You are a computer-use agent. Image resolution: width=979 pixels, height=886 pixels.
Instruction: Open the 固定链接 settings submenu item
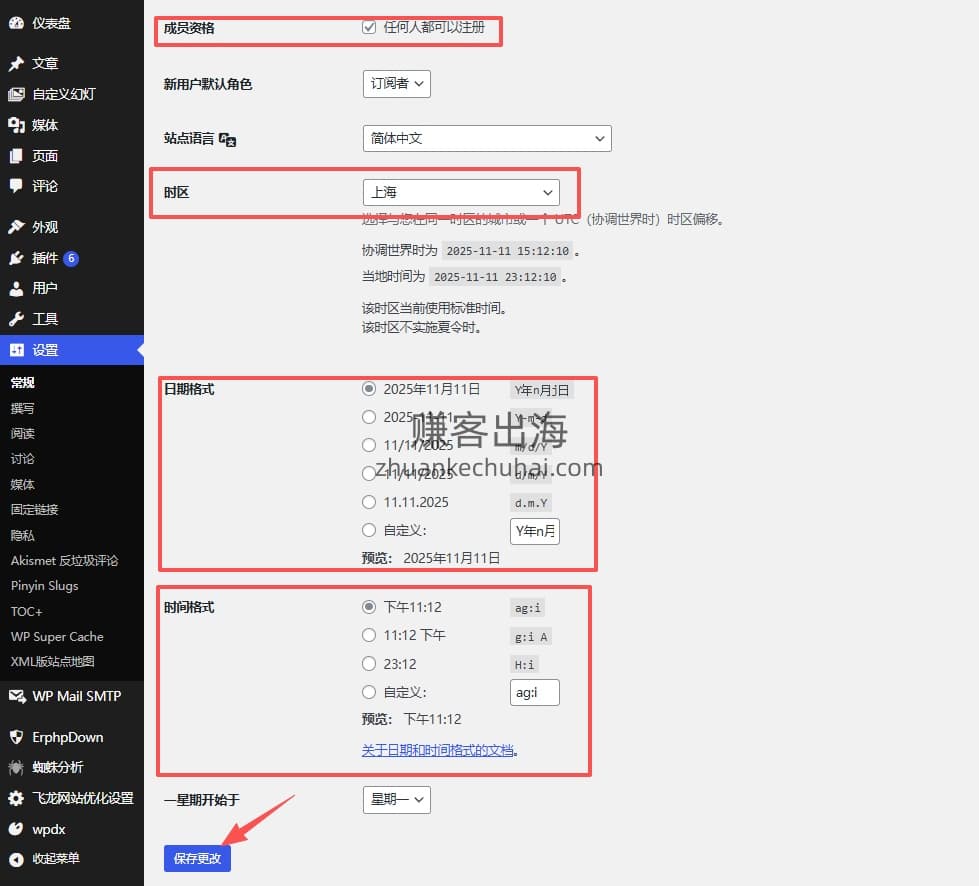coord(34,510)
